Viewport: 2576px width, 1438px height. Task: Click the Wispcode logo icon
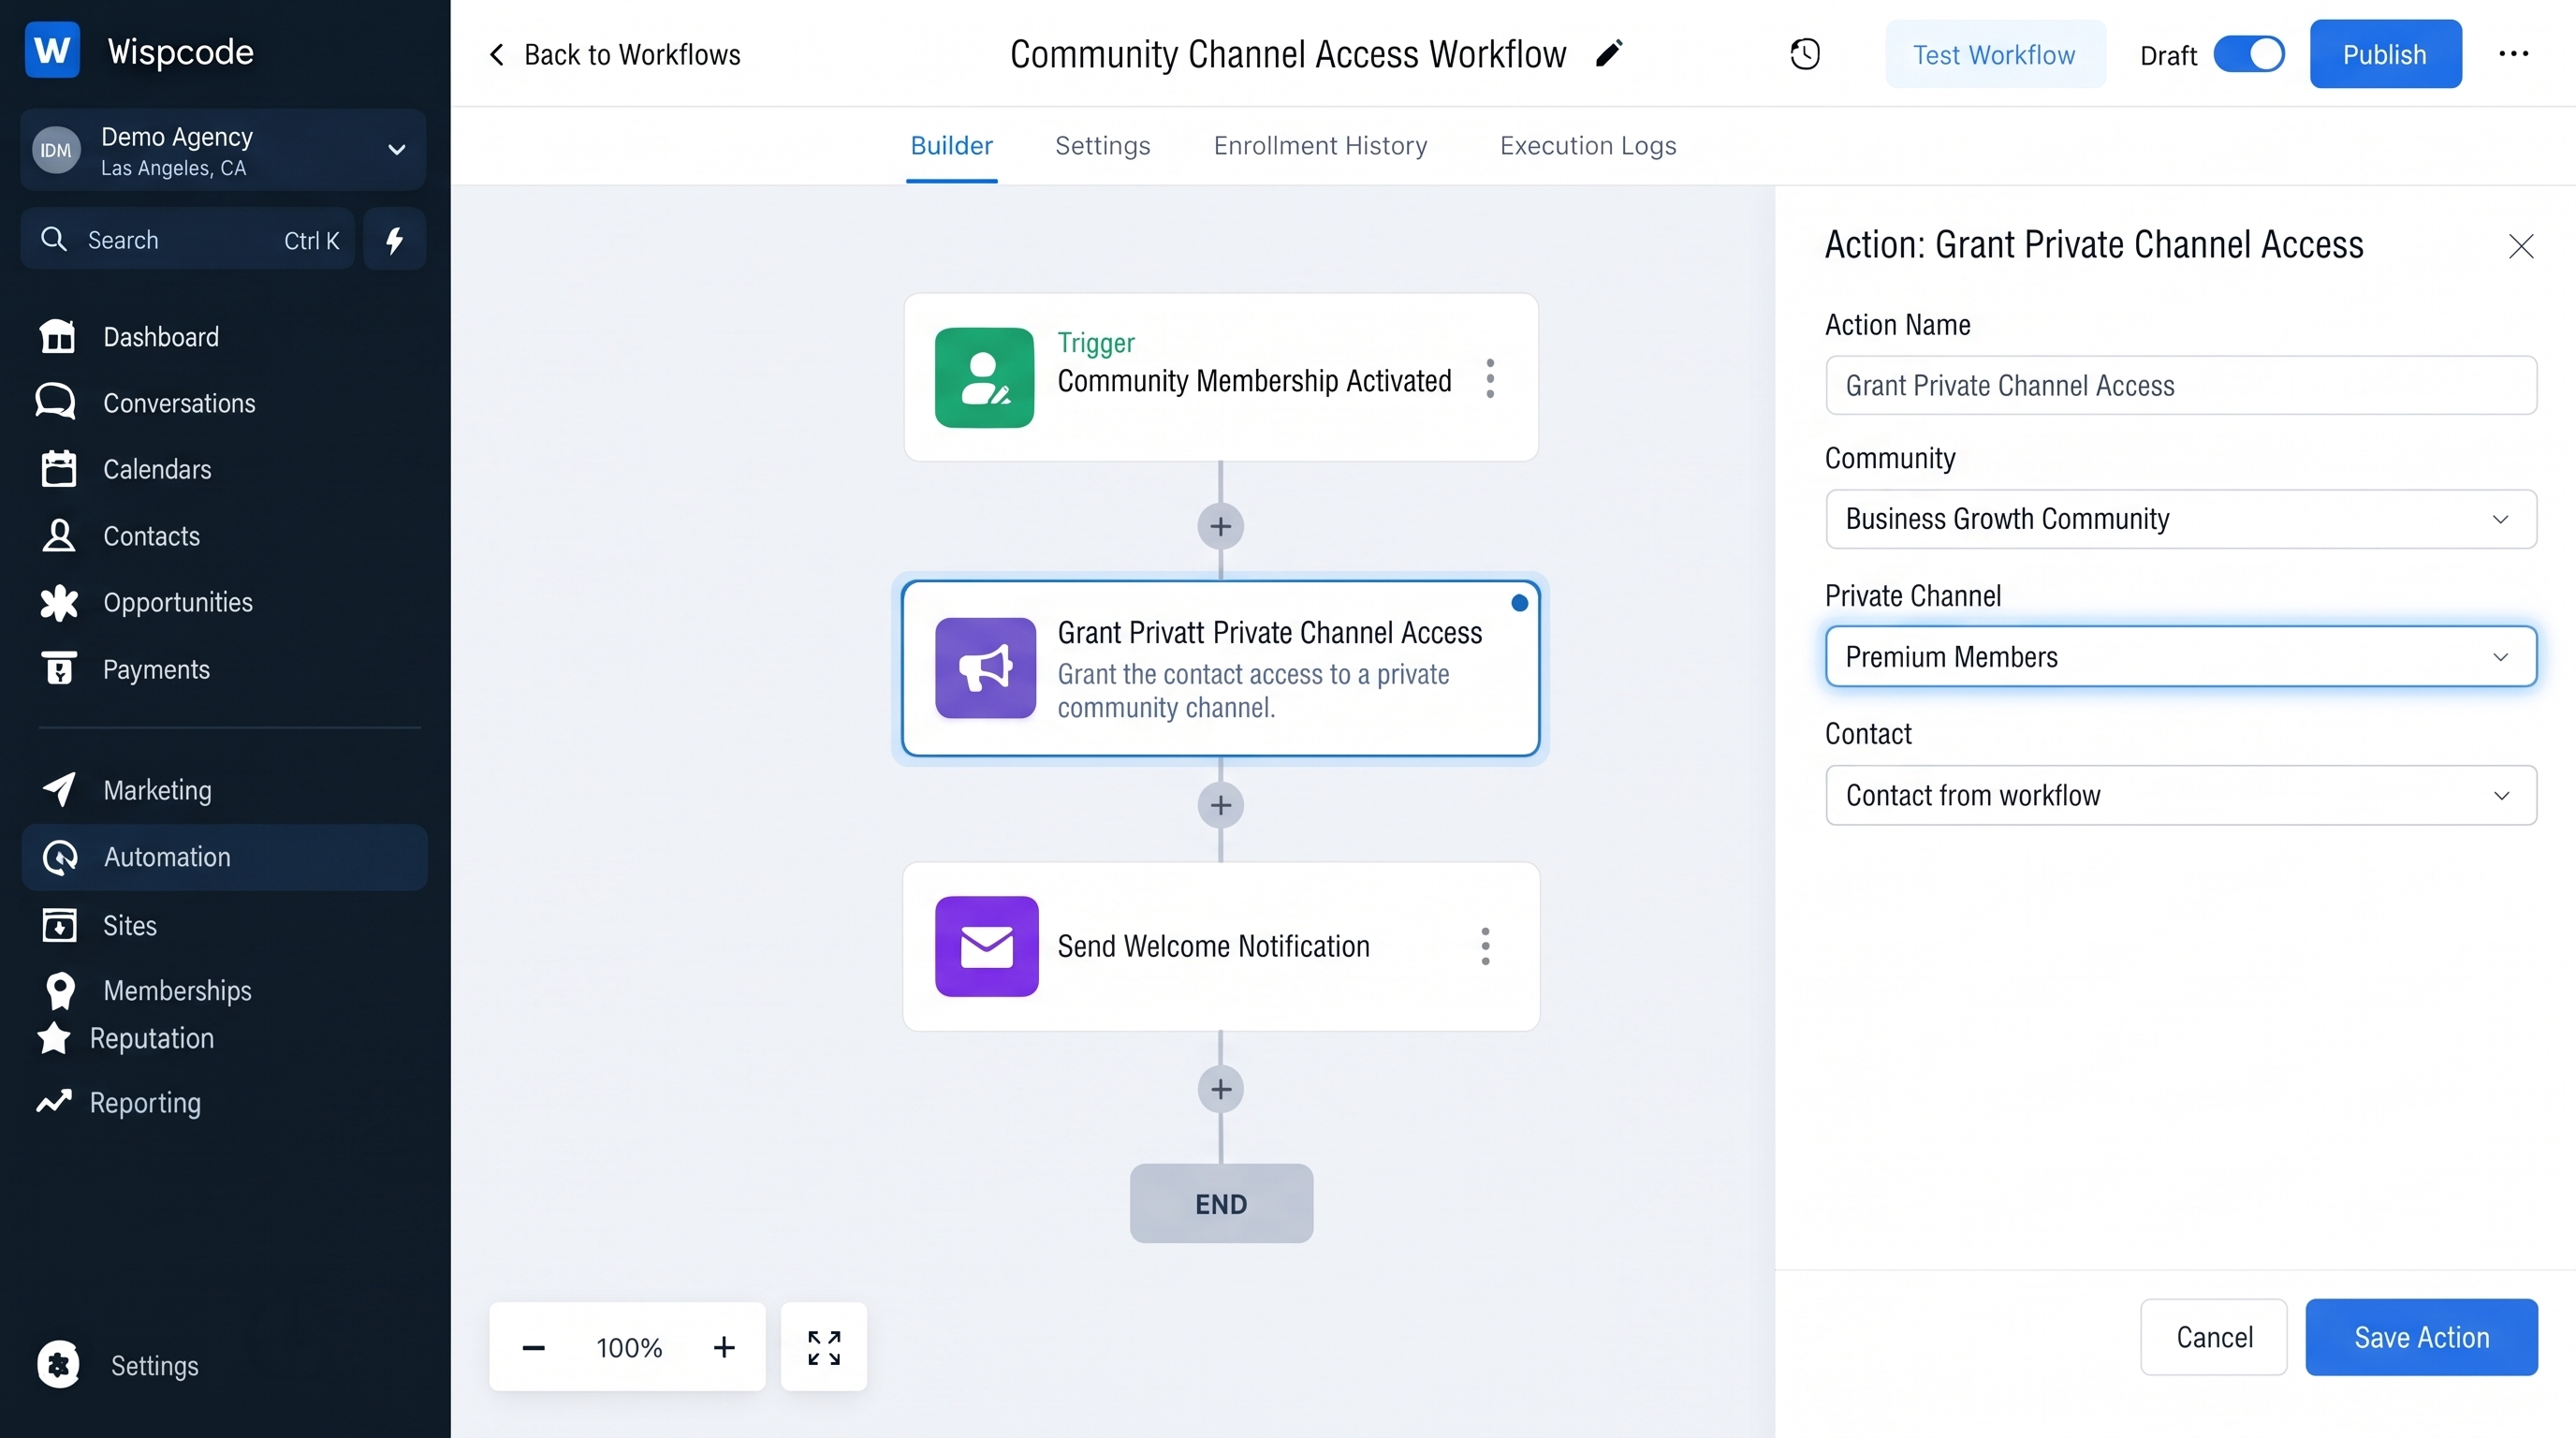[x=52, y=50]
